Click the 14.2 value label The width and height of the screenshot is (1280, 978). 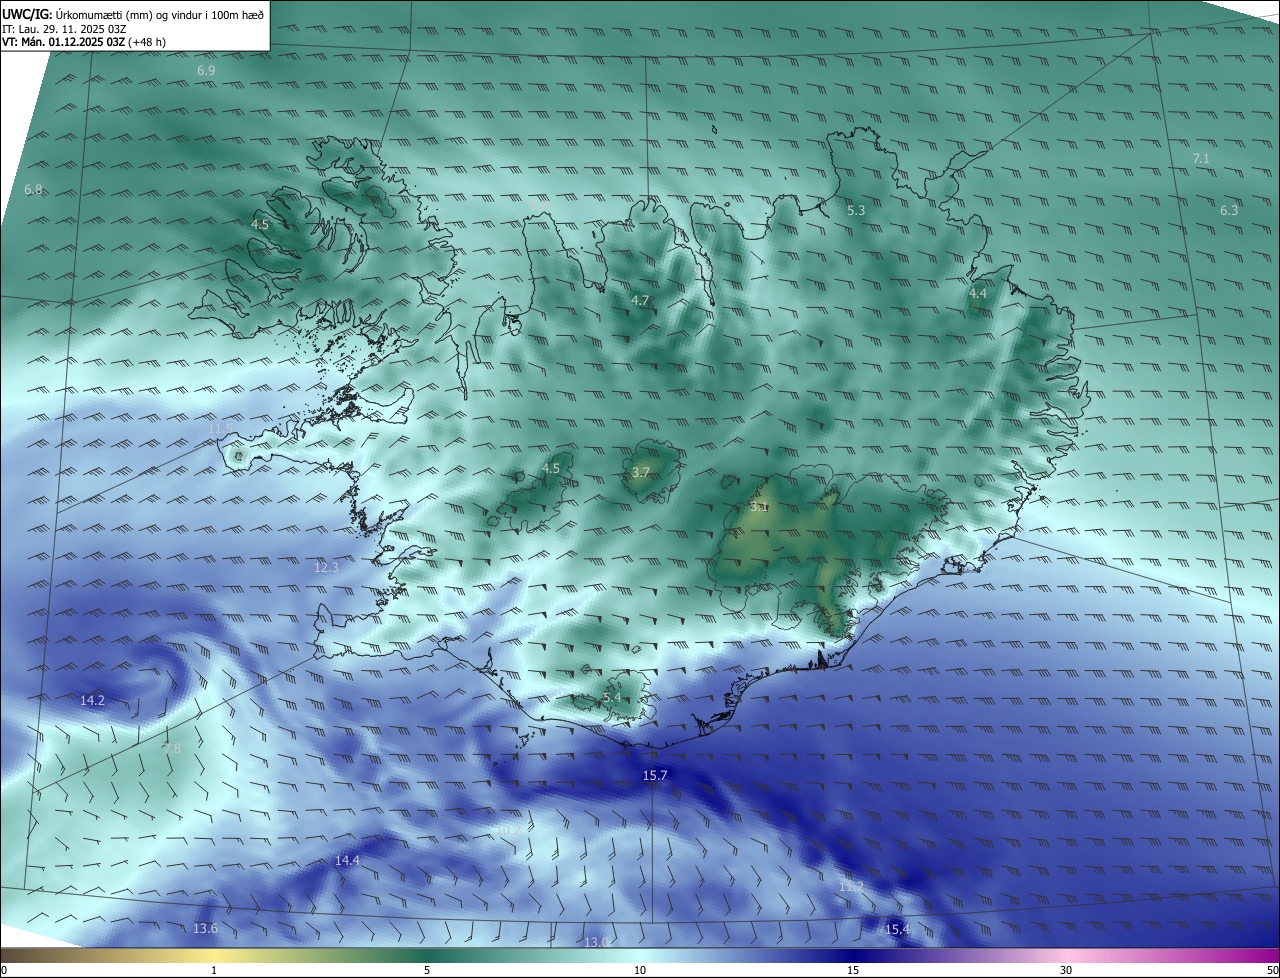92,701
